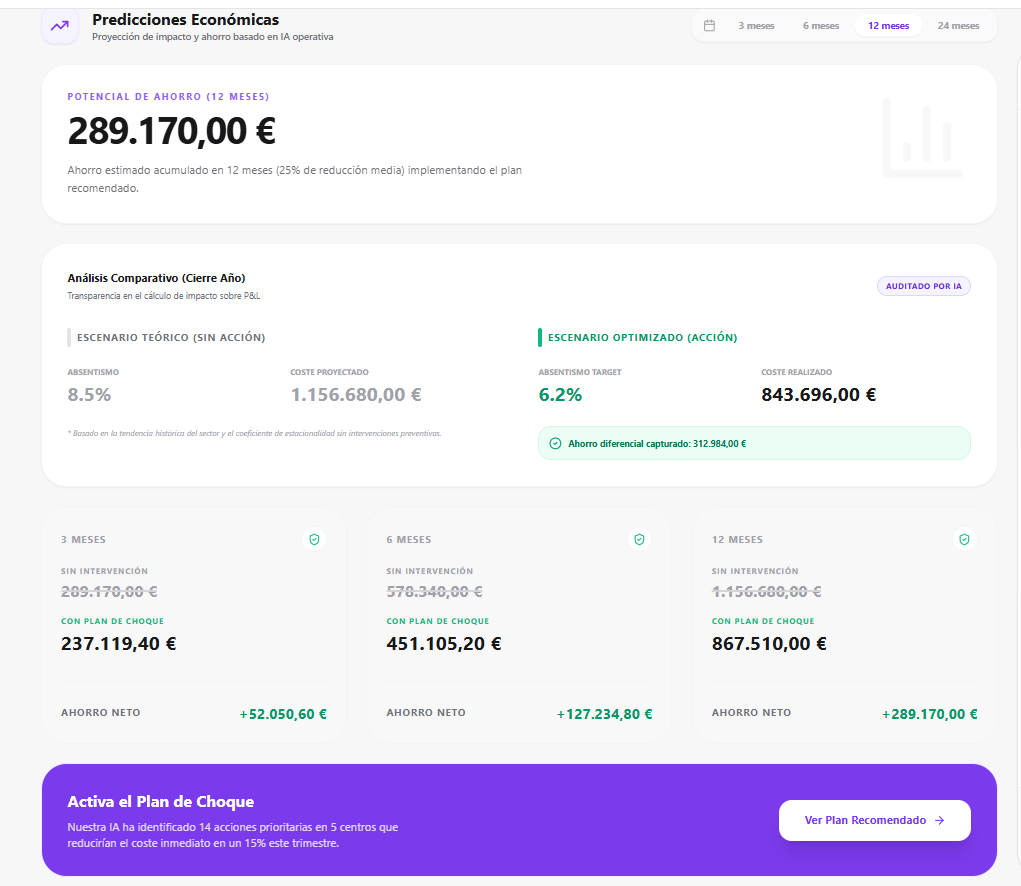Screen dimensions: 1021x886
Task: Click the 843.696,00 € coste realizado value
Action: point(818,395)
